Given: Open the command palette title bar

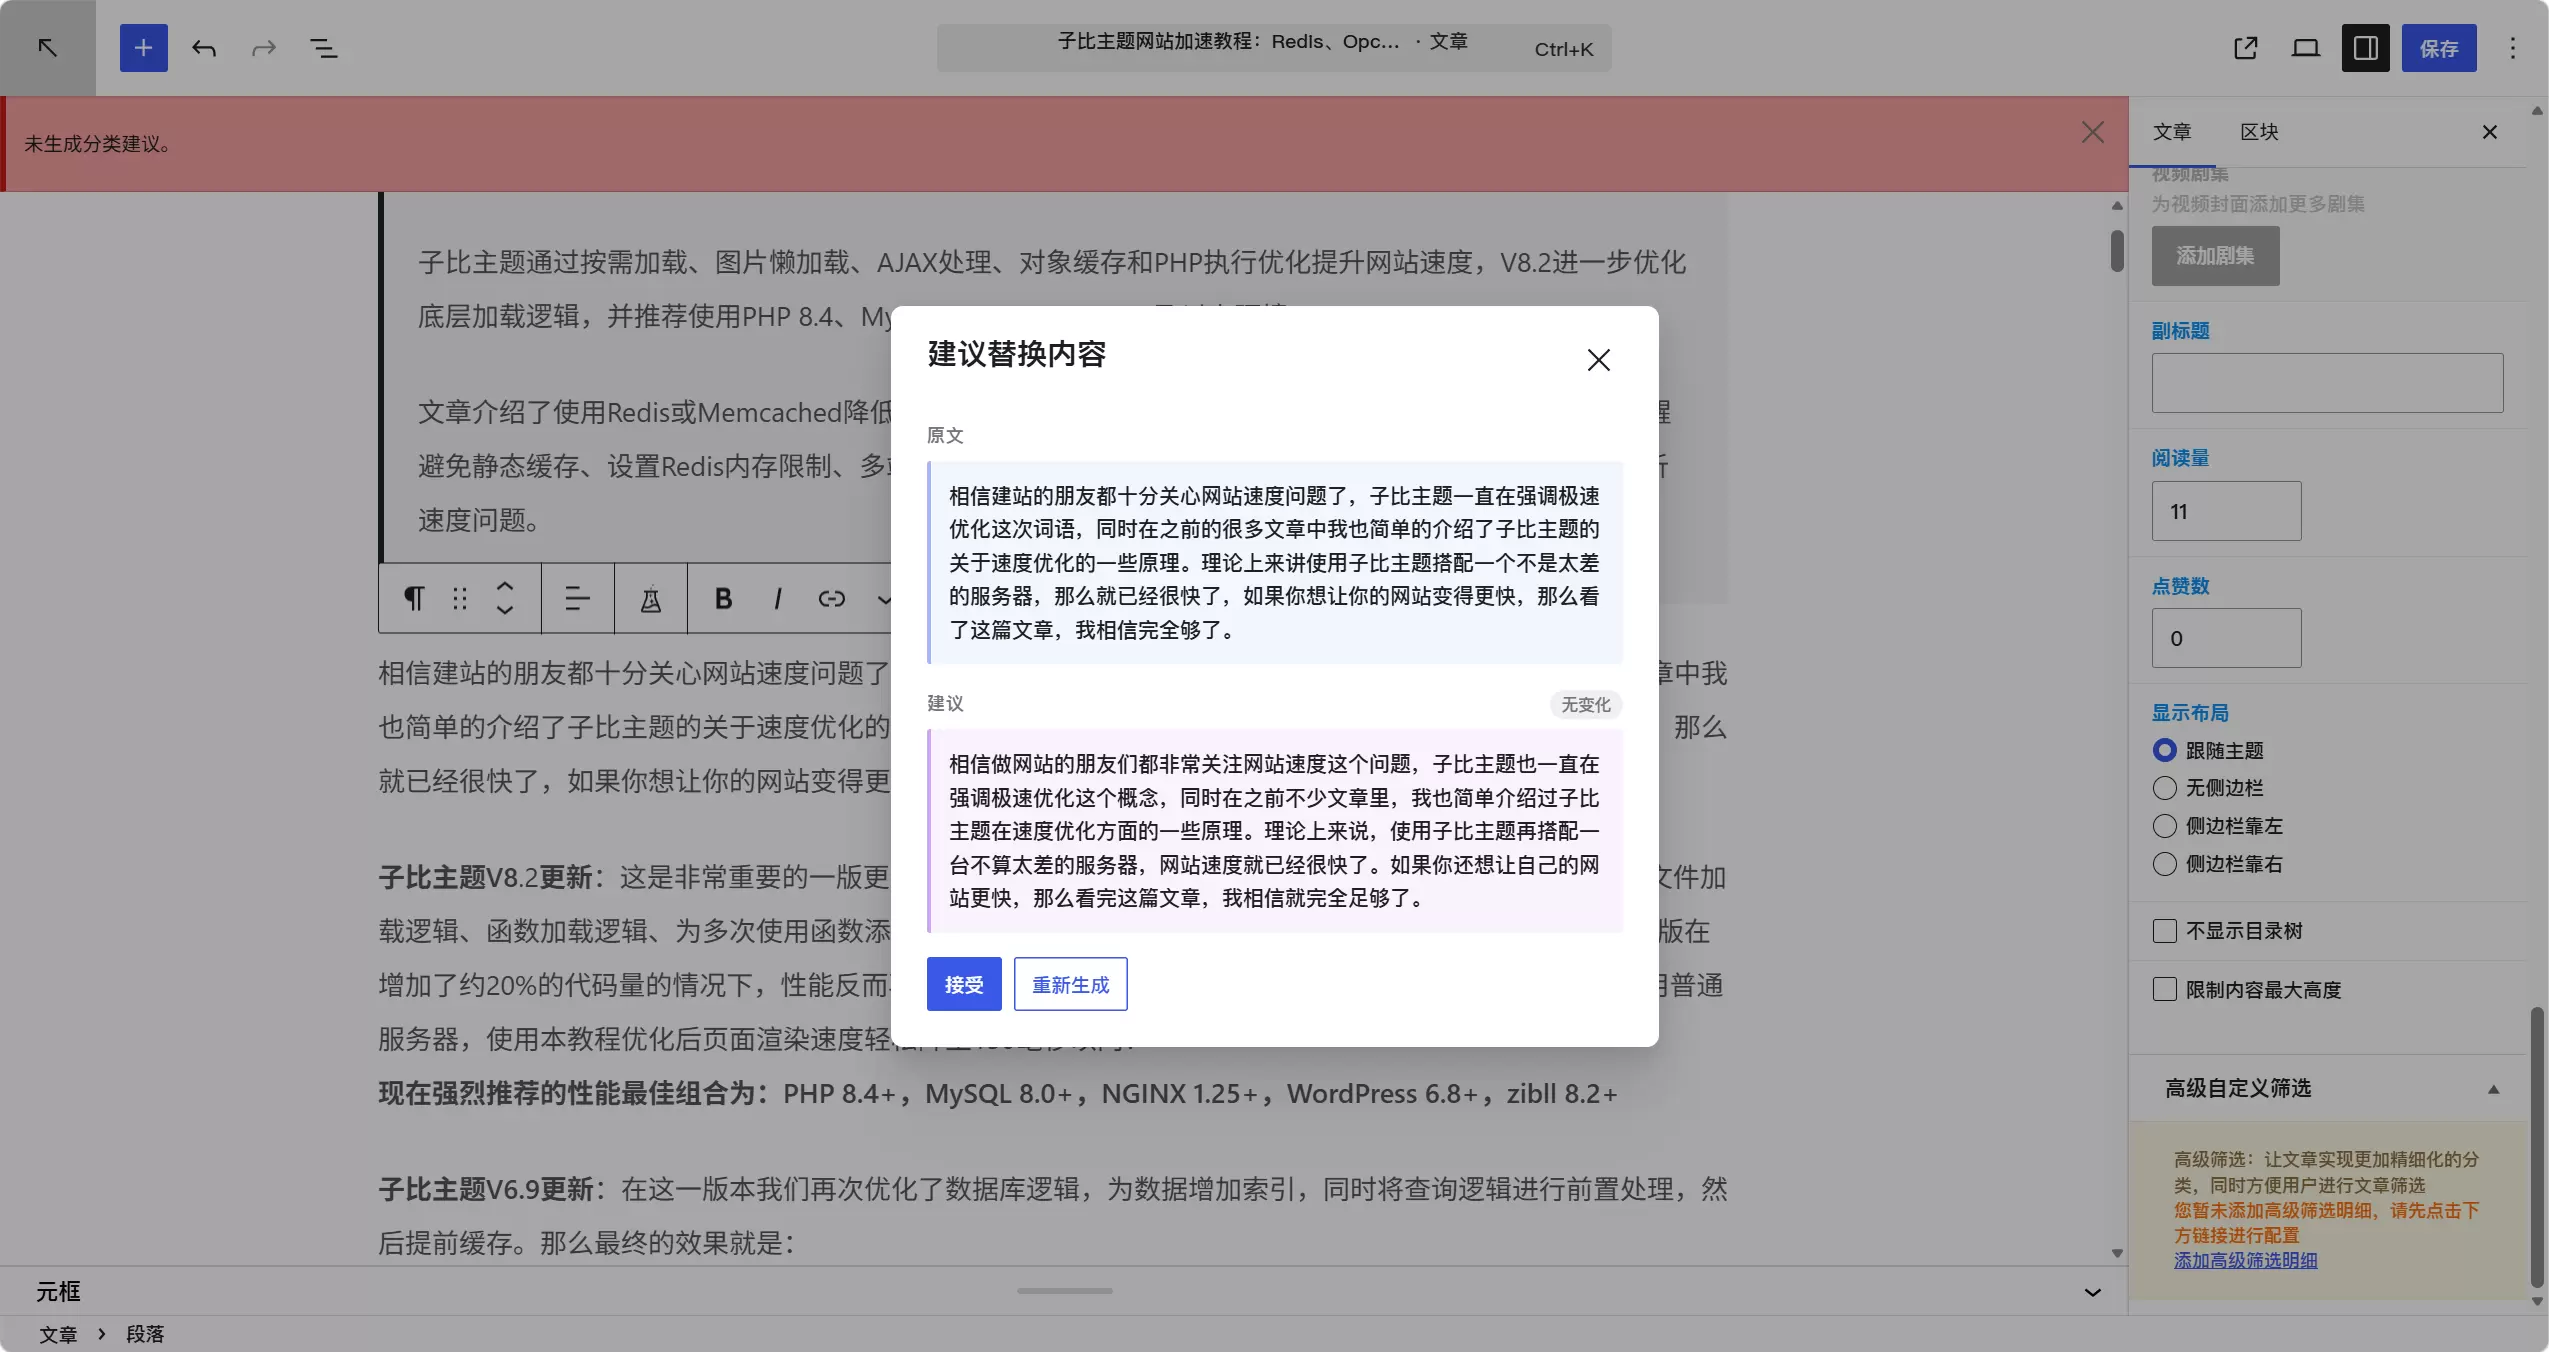Looking at the screenshot, I should 1273,47.
